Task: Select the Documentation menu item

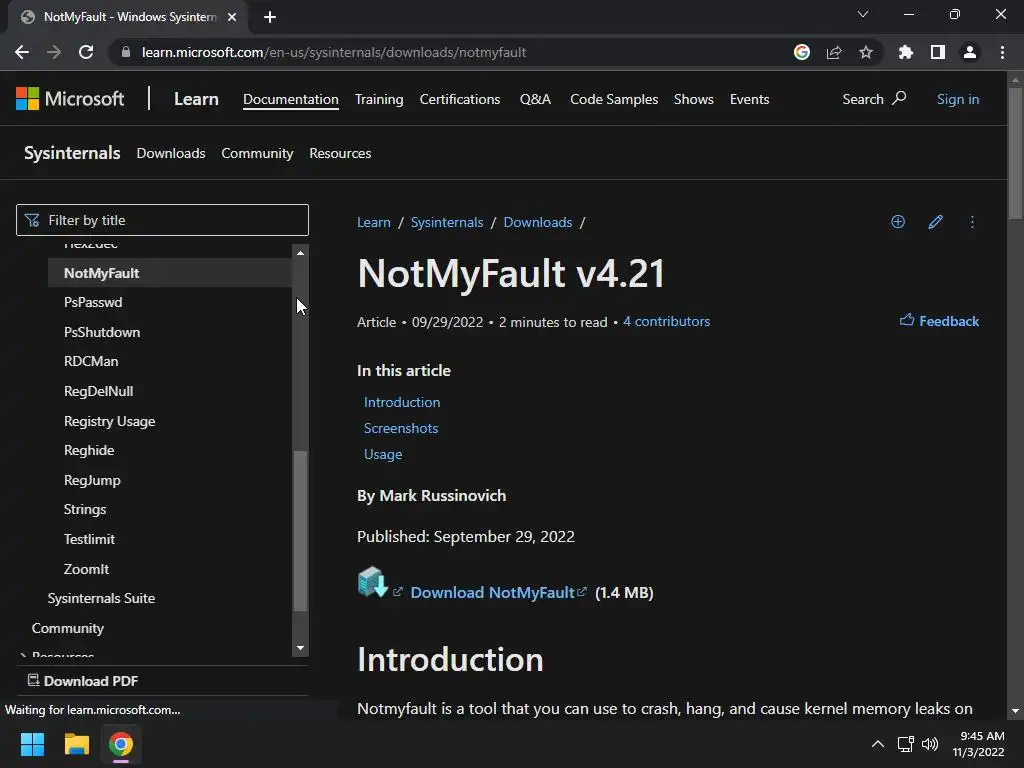Action: (291, 99)
